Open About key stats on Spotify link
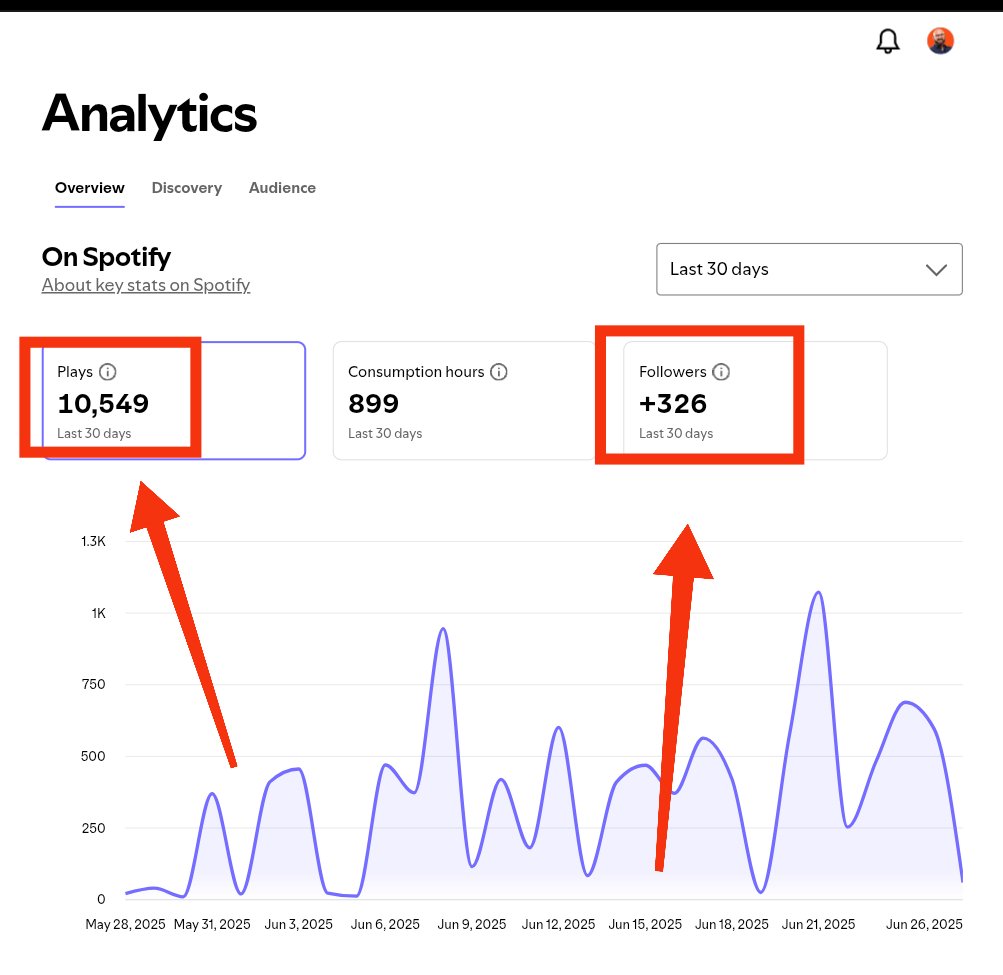Viewport: 1003px width, 975px height. tap(146, 285)
